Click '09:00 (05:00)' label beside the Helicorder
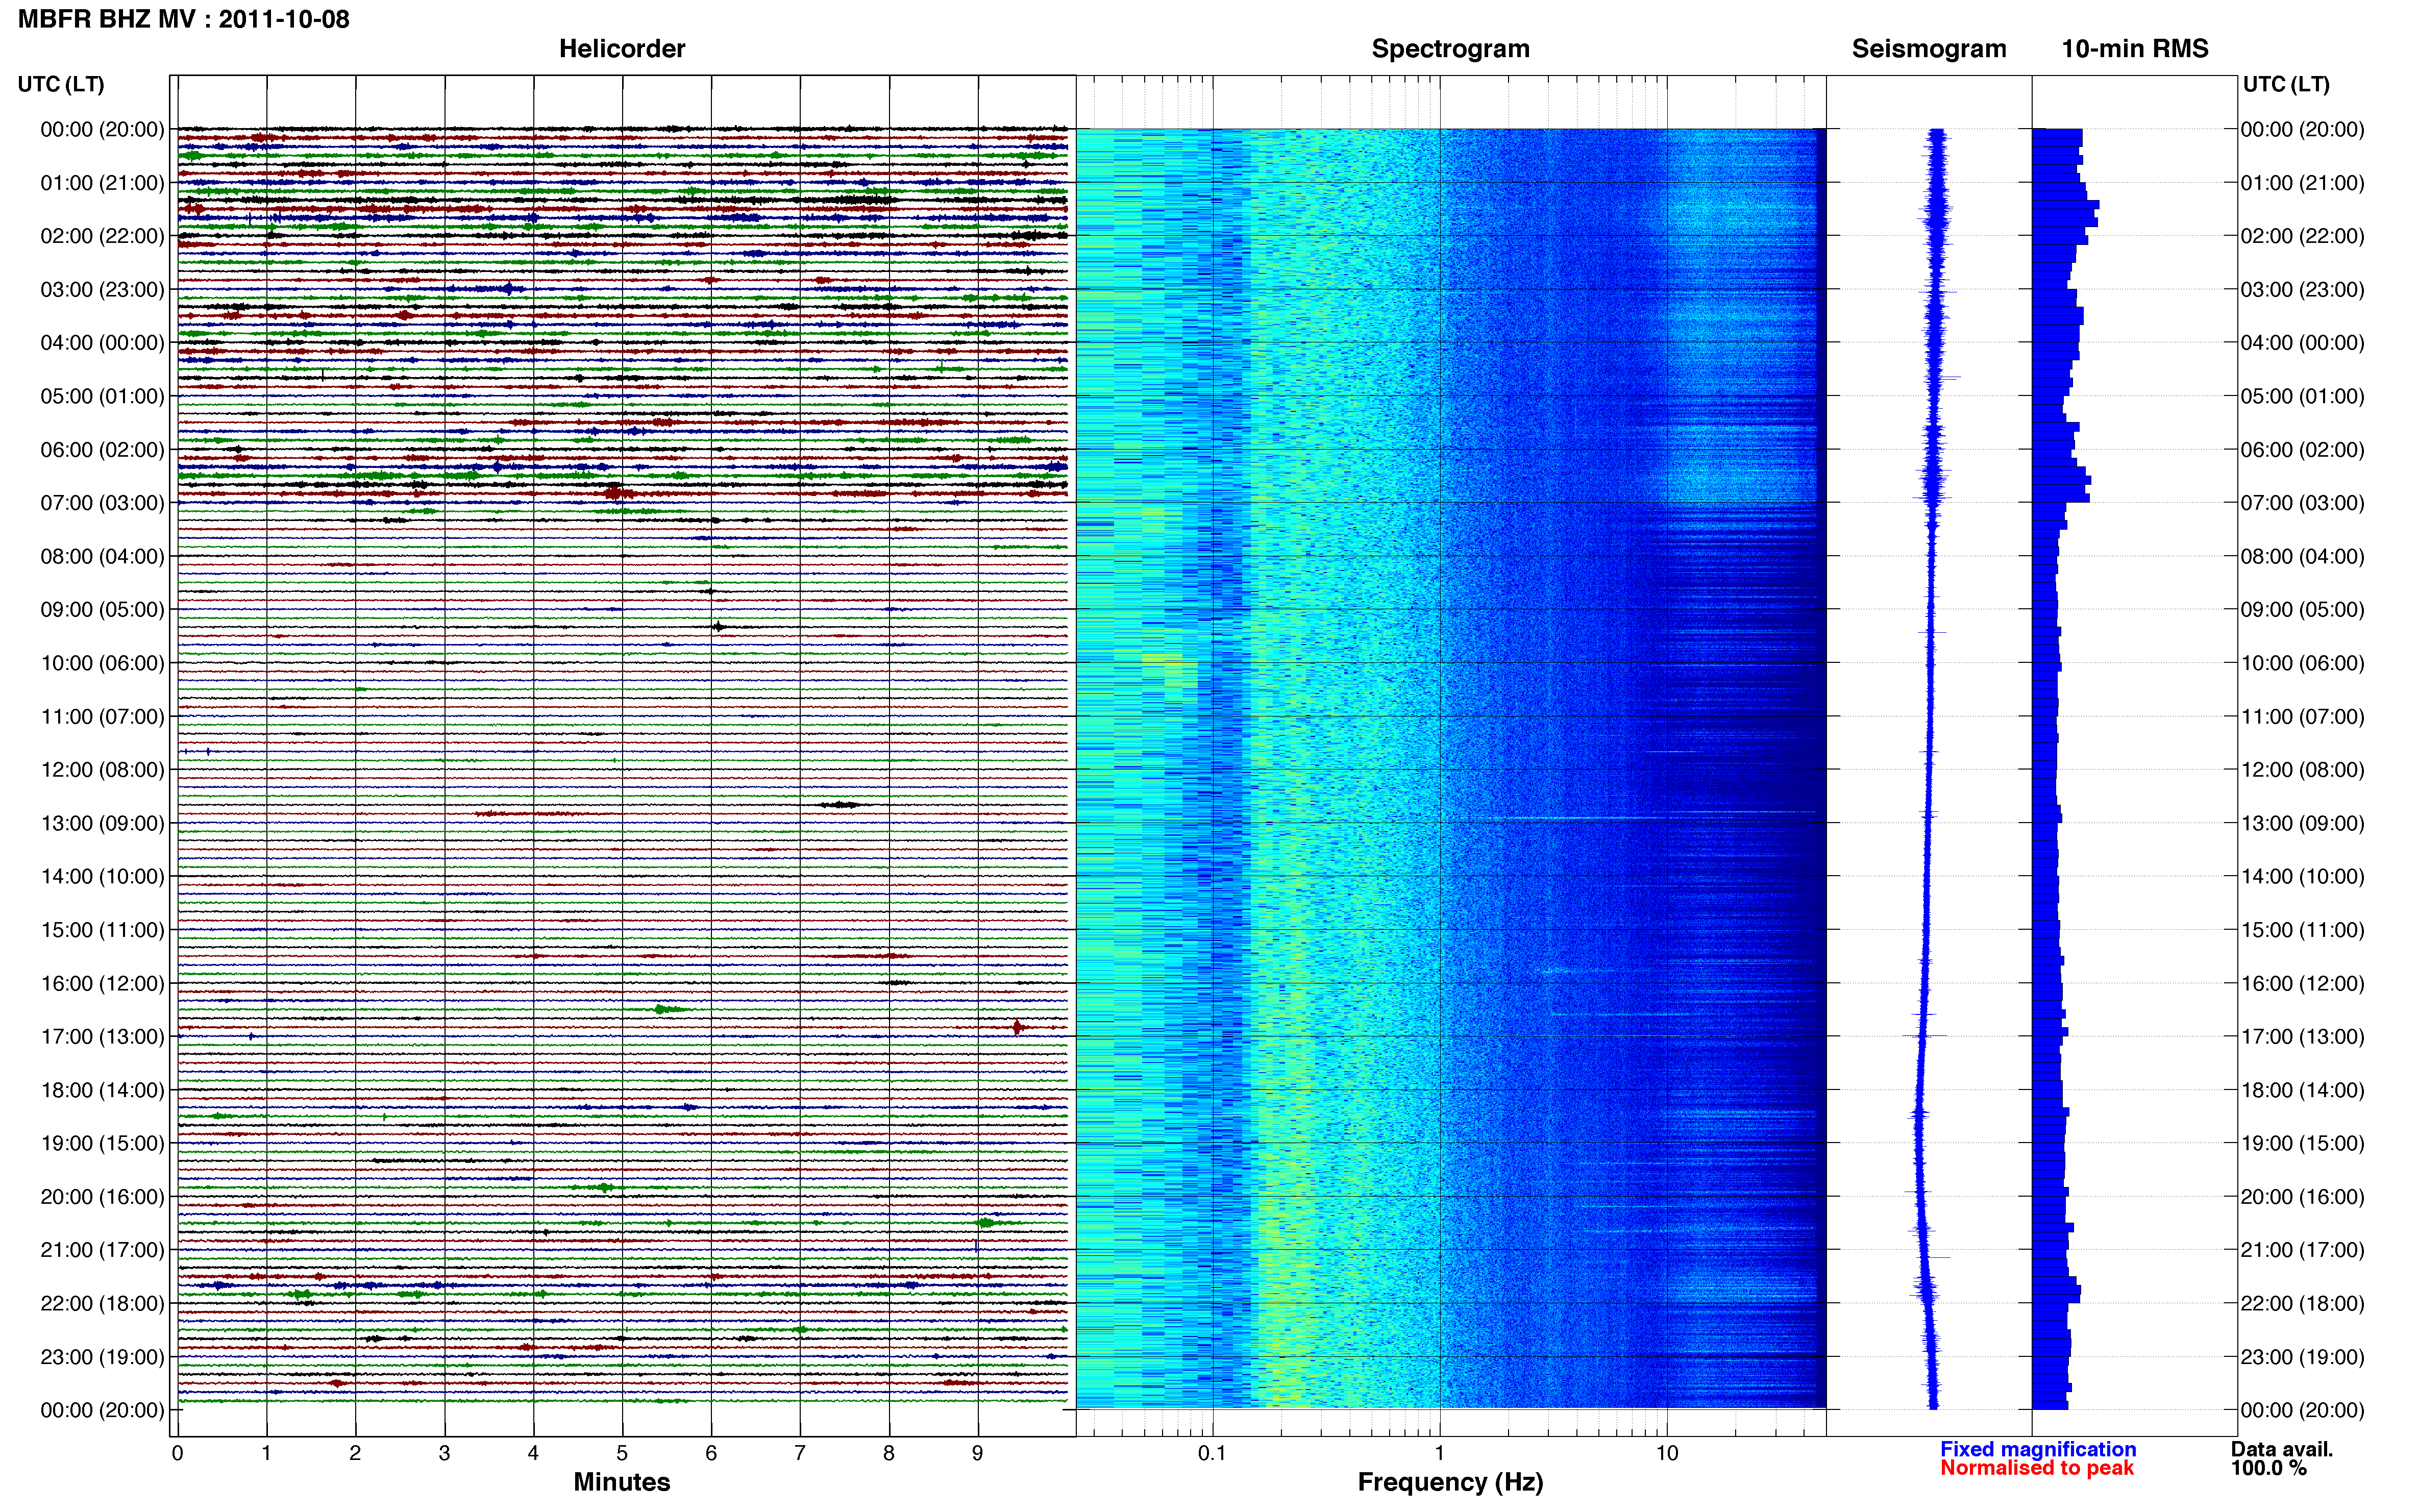 103,610
